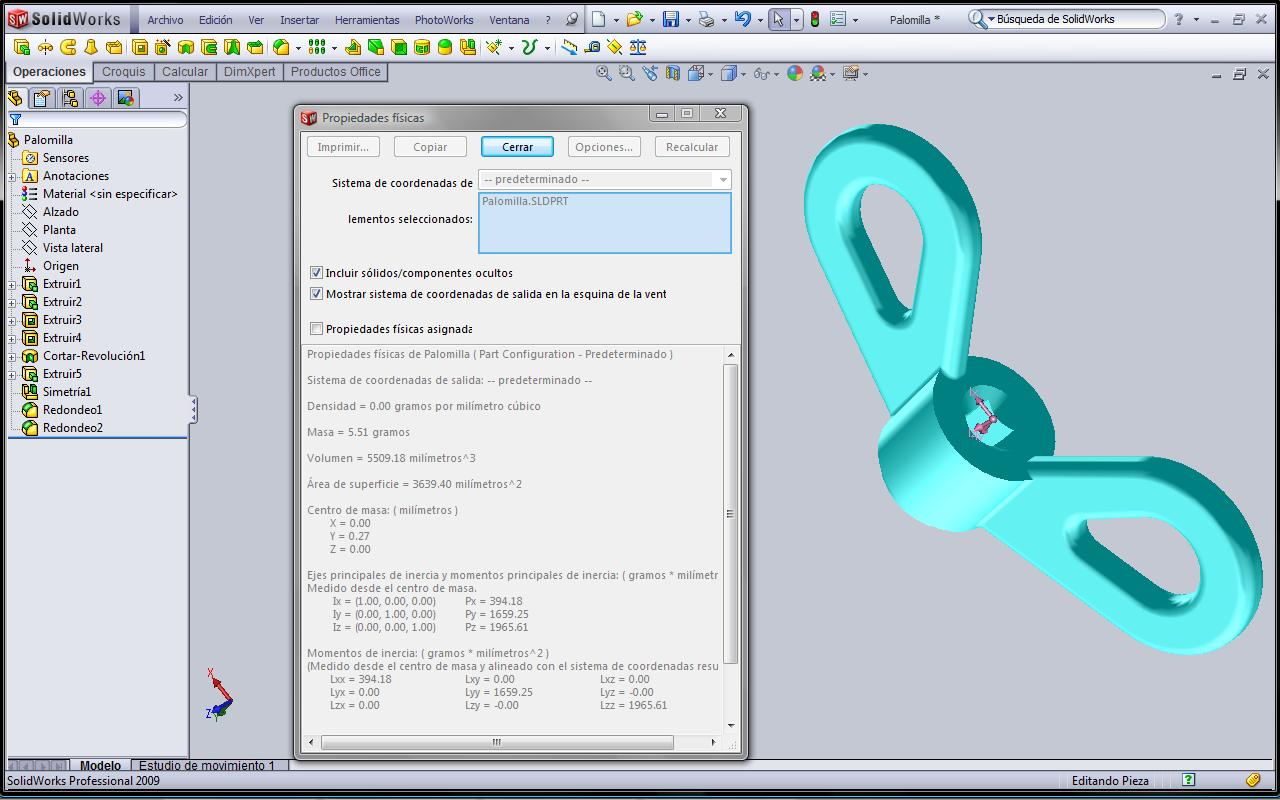The height and width of the screenshot is (800, 1280).
Task: Click the Búsqueda de SolidWorks search field
Action: [1066, 19]
